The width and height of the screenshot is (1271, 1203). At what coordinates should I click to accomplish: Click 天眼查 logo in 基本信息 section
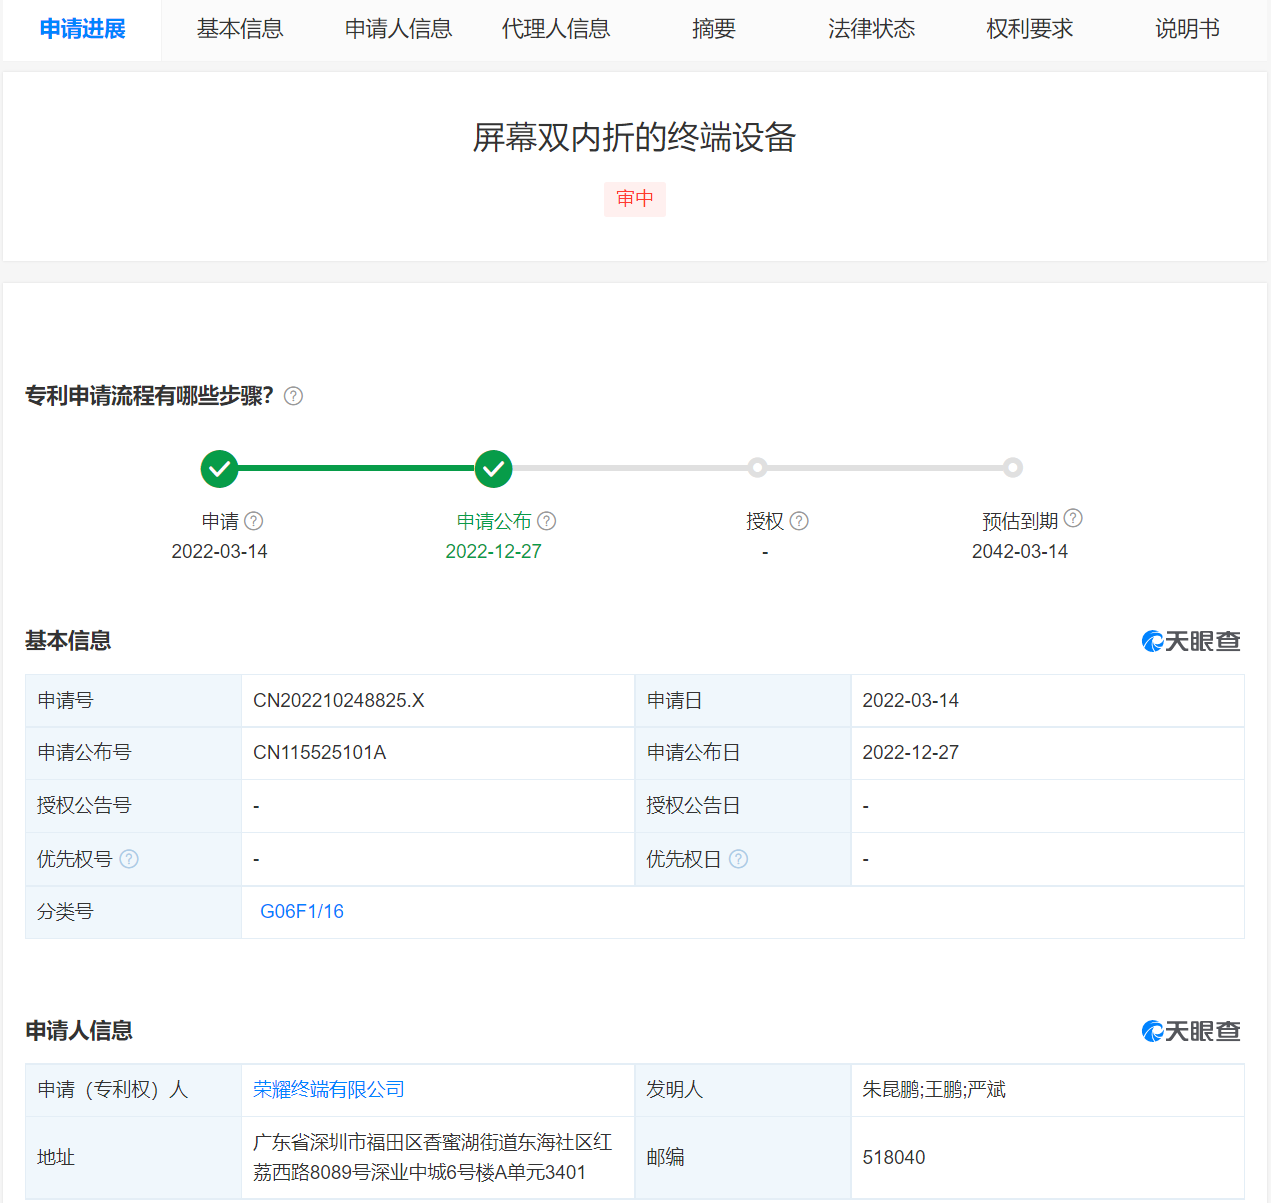[1190, 641]
